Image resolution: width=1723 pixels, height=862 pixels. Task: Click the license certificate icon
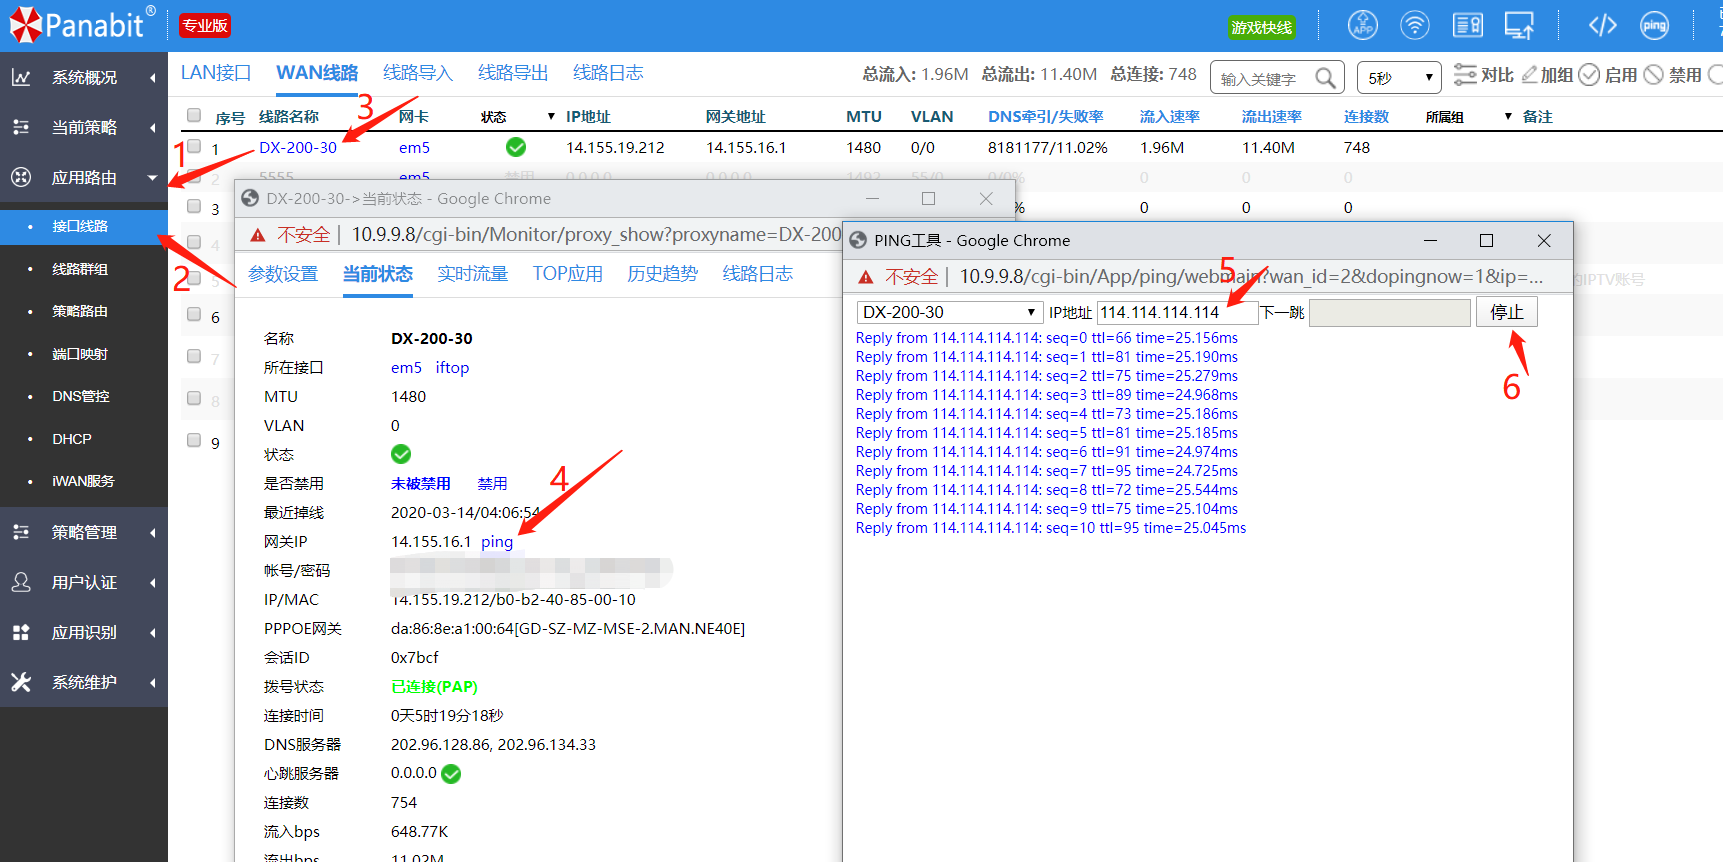pos(1467,25)
